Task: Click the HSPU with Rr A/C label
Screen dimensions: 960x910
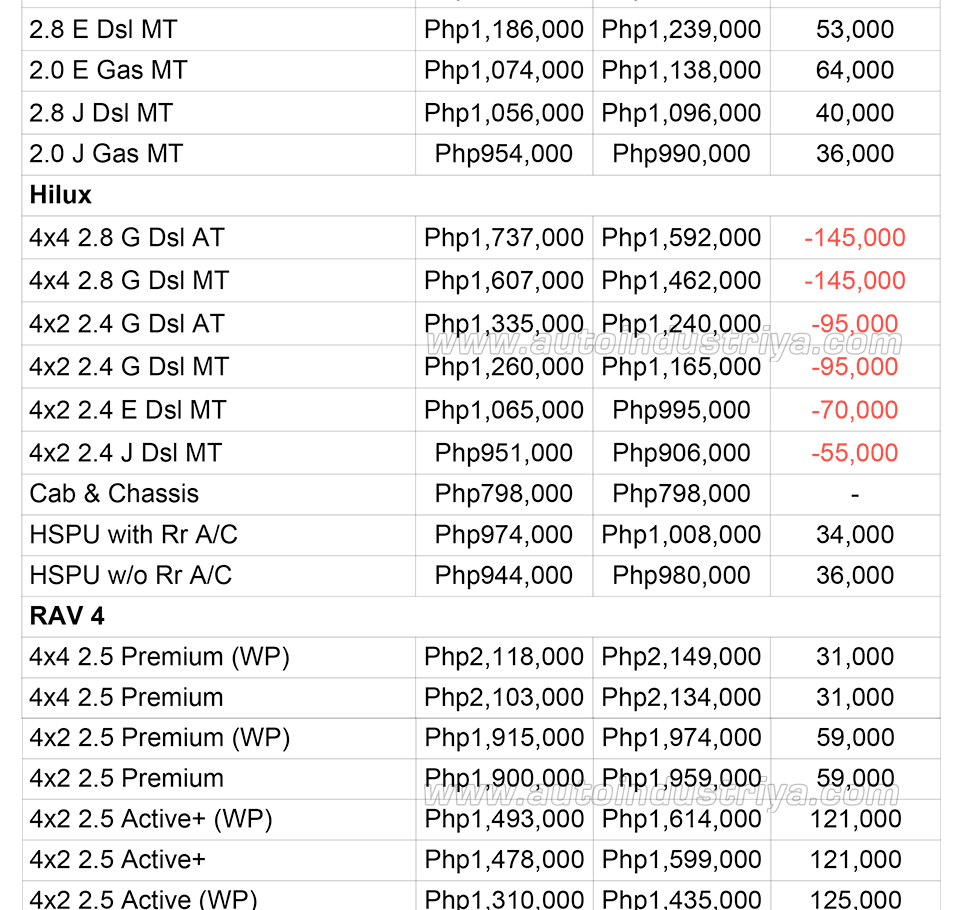Action: pos(133,534)
